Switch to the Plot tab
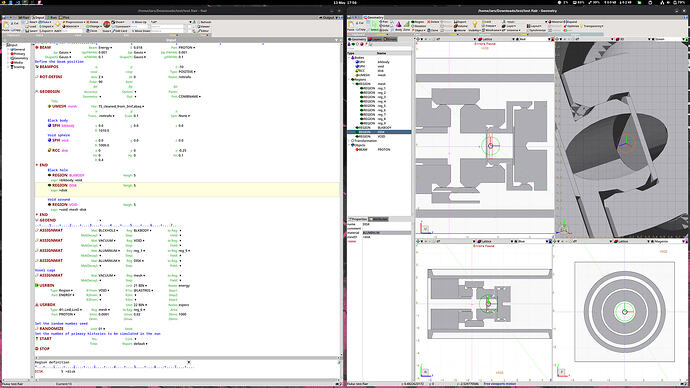 64,18
